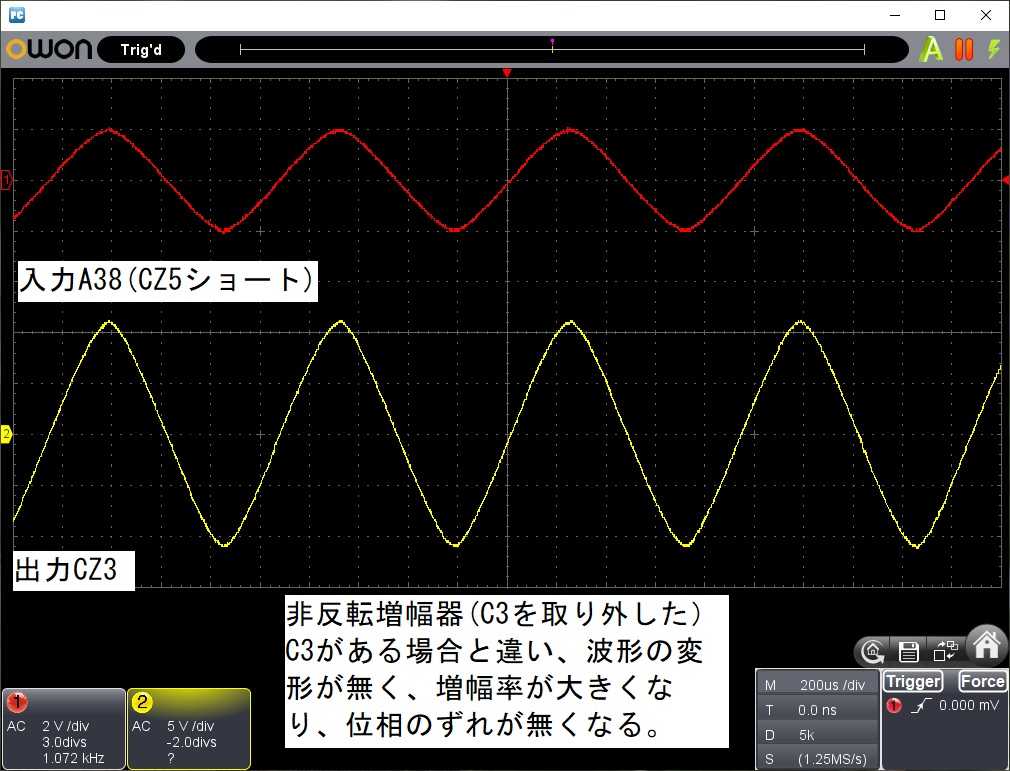Open the Home menu icon
This screenshot has width=1010, height=771.
987,645
